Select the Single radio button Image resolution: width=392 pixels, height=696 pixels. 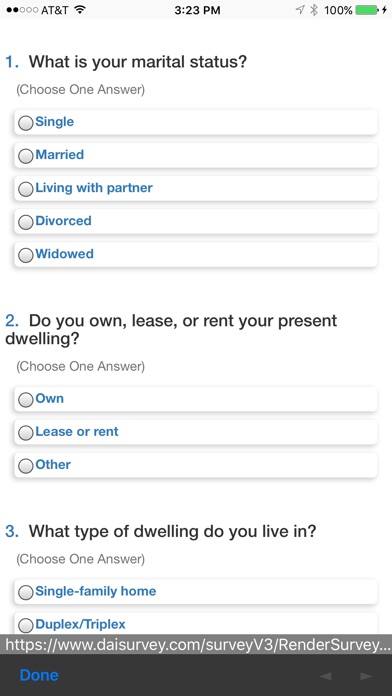coord(26,123)
